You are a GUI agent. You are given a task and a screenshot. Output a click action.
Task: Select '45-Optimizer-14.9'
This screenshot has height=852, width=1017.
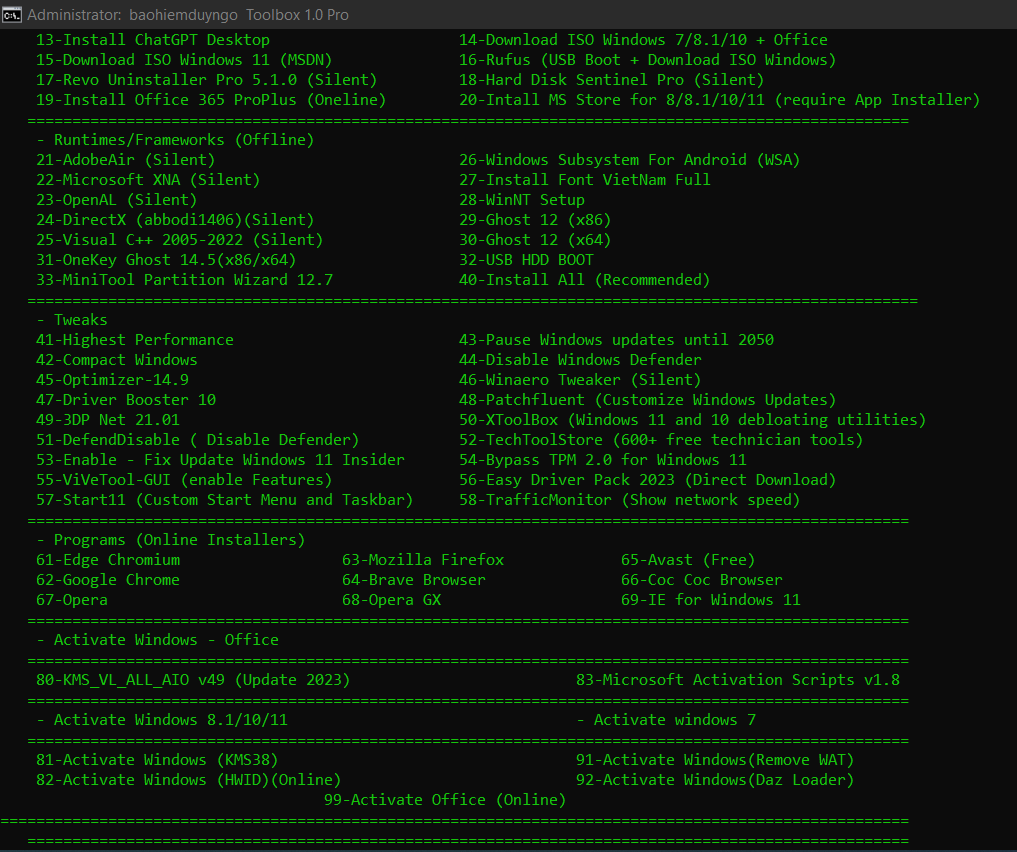[x=112, y=380]
